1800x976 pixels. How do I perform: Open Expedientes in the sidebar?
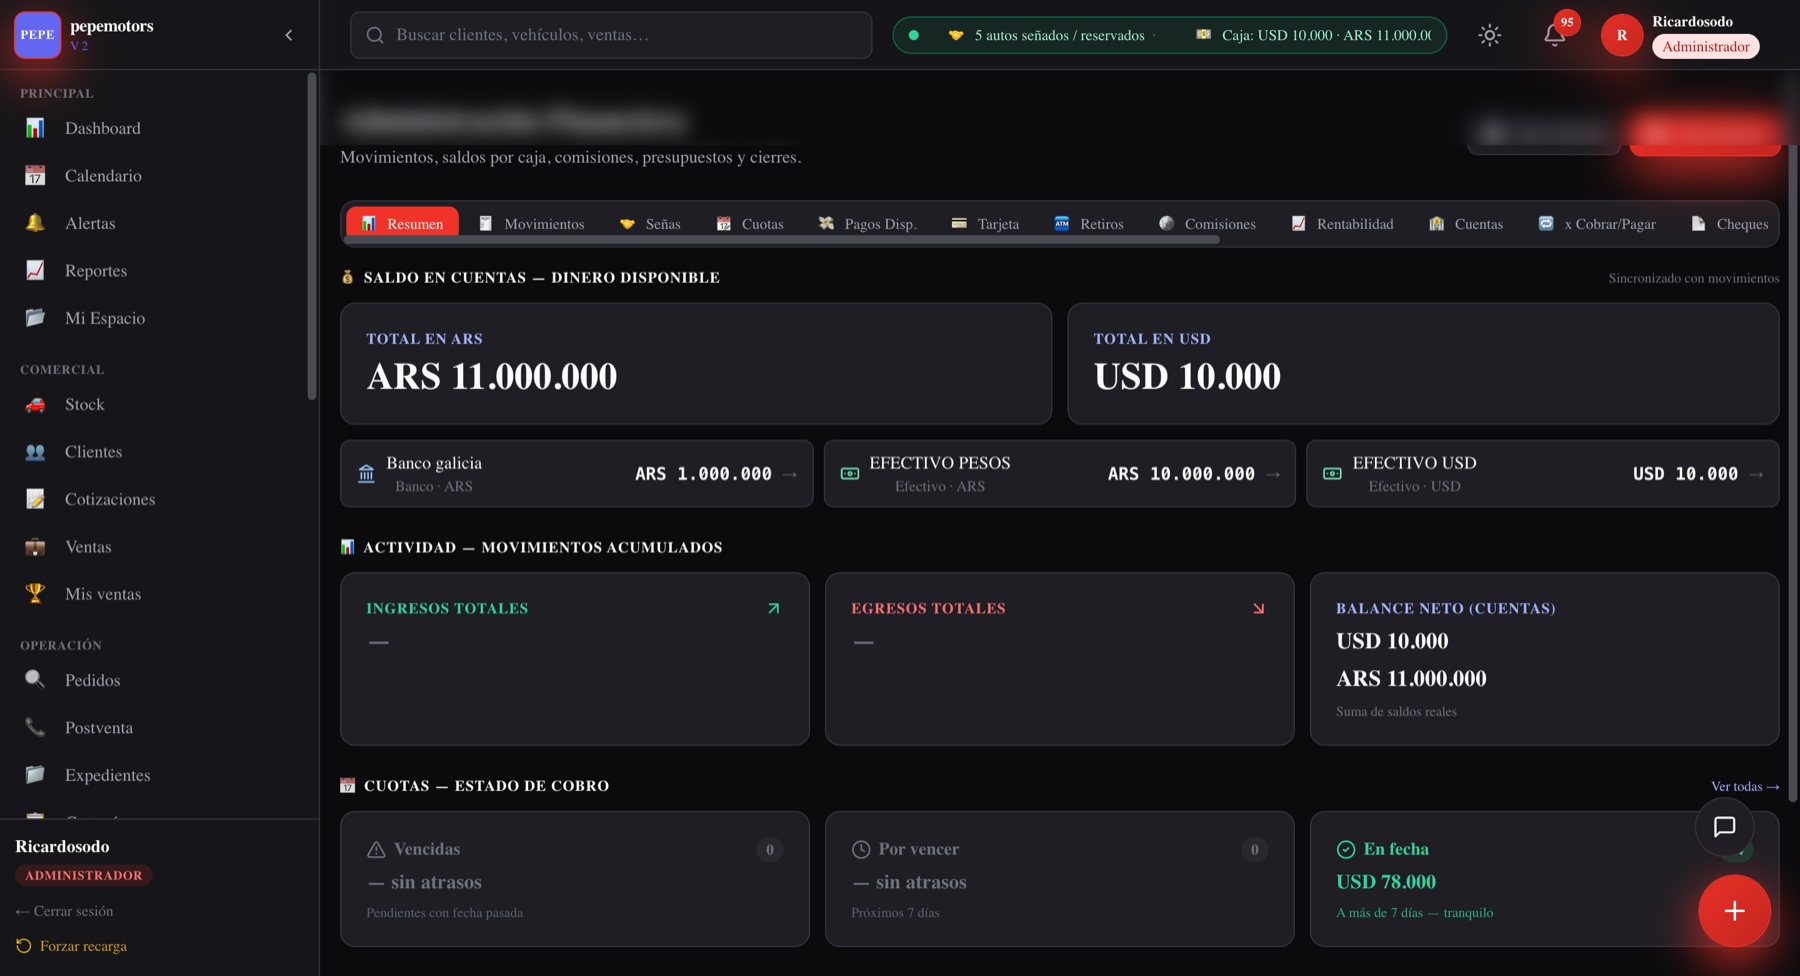[159, 775]
